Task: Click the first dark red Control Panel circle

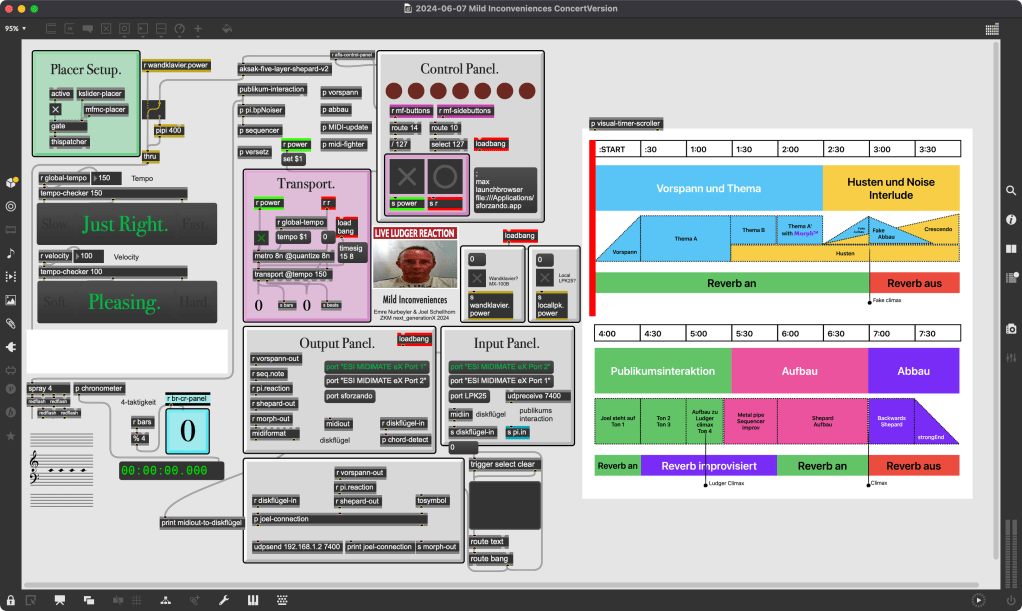Action: 395,90
